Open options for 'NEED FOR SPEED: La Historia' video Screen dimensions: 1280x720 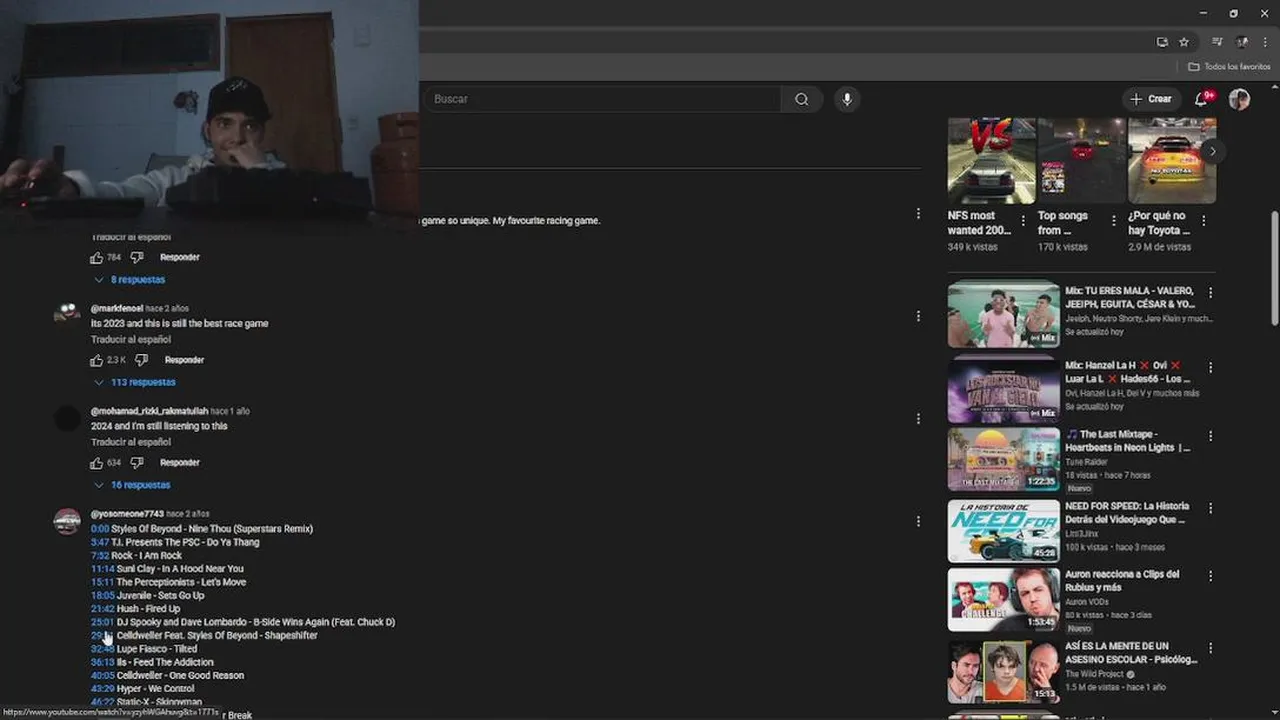tap(1210, 508)
